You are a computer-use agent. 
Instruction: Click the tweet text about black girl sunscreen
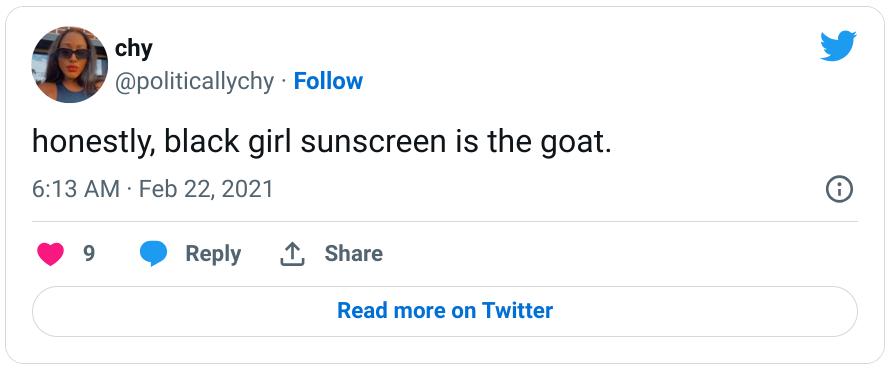click(x=322, y=142)
